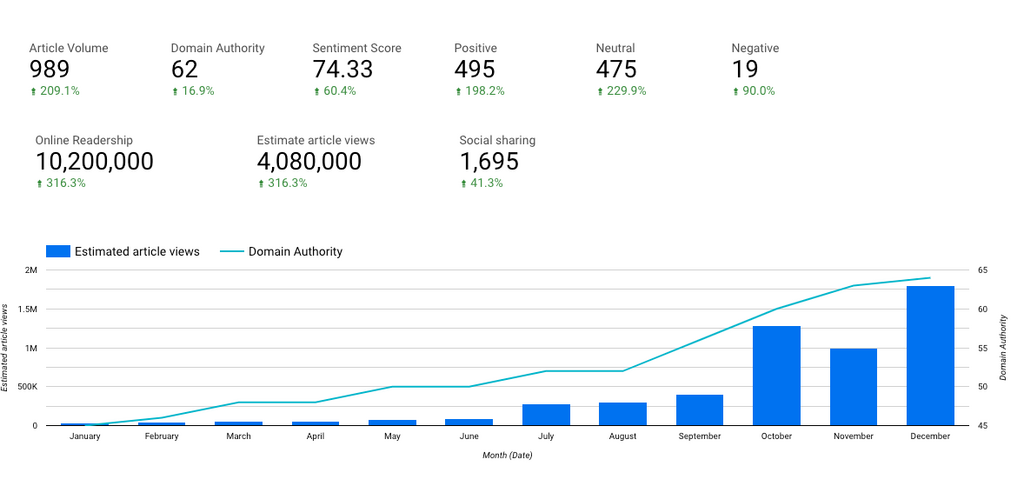Click the up arrow next to 16.9%
Image resolution: width=1024 pixels, height=486 pixels.
[x=175, y=91]
